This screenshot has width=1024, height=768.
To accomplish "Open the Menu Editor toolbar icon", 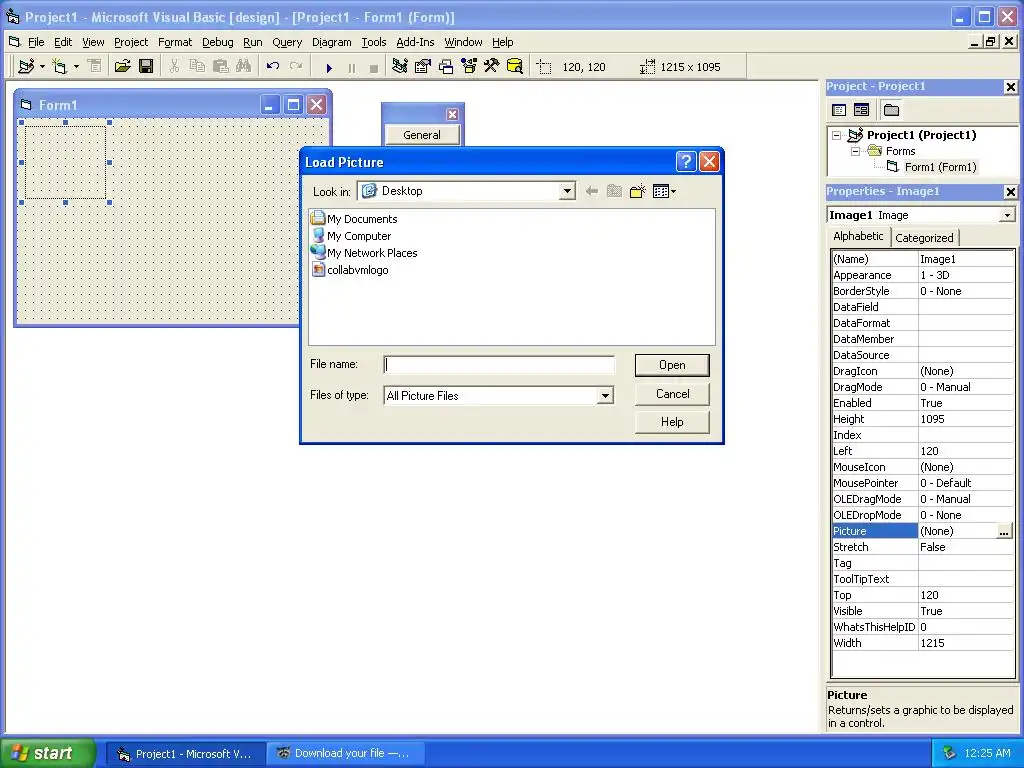I will point(95,66).
